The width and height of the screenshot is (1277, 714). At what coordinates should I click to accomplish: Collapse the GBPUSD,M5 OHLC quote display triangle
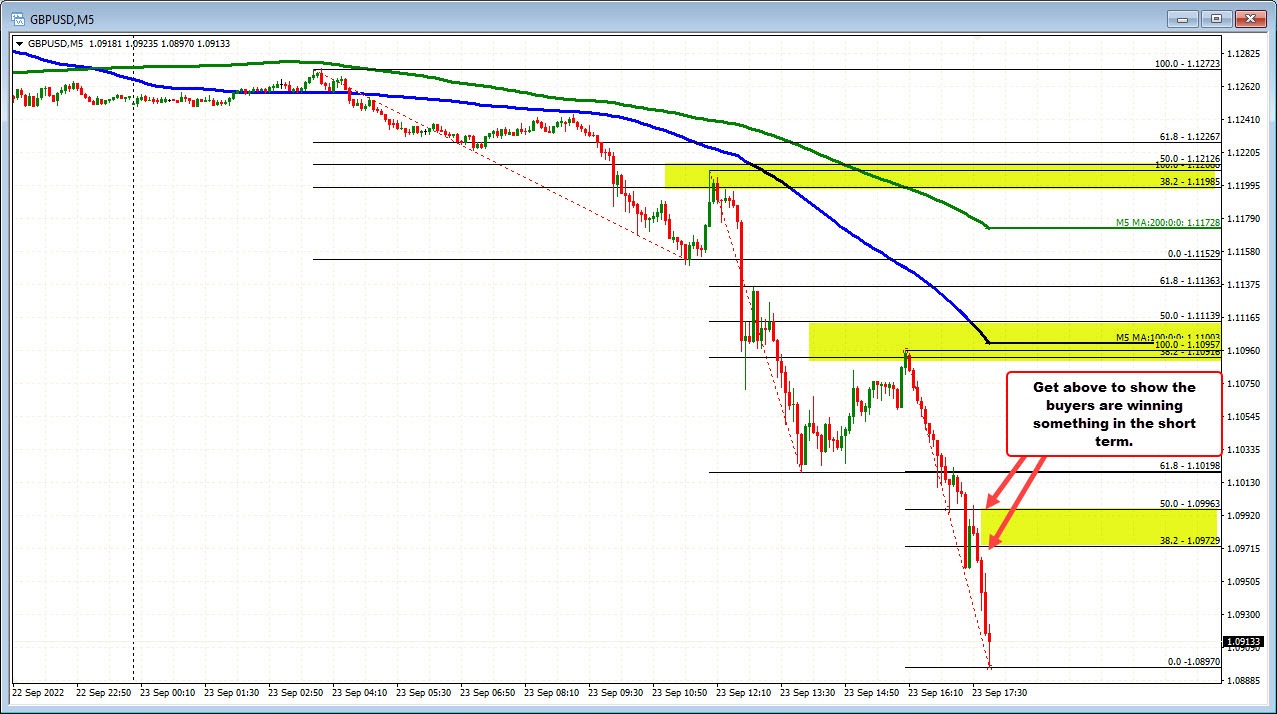pos(20,43)
